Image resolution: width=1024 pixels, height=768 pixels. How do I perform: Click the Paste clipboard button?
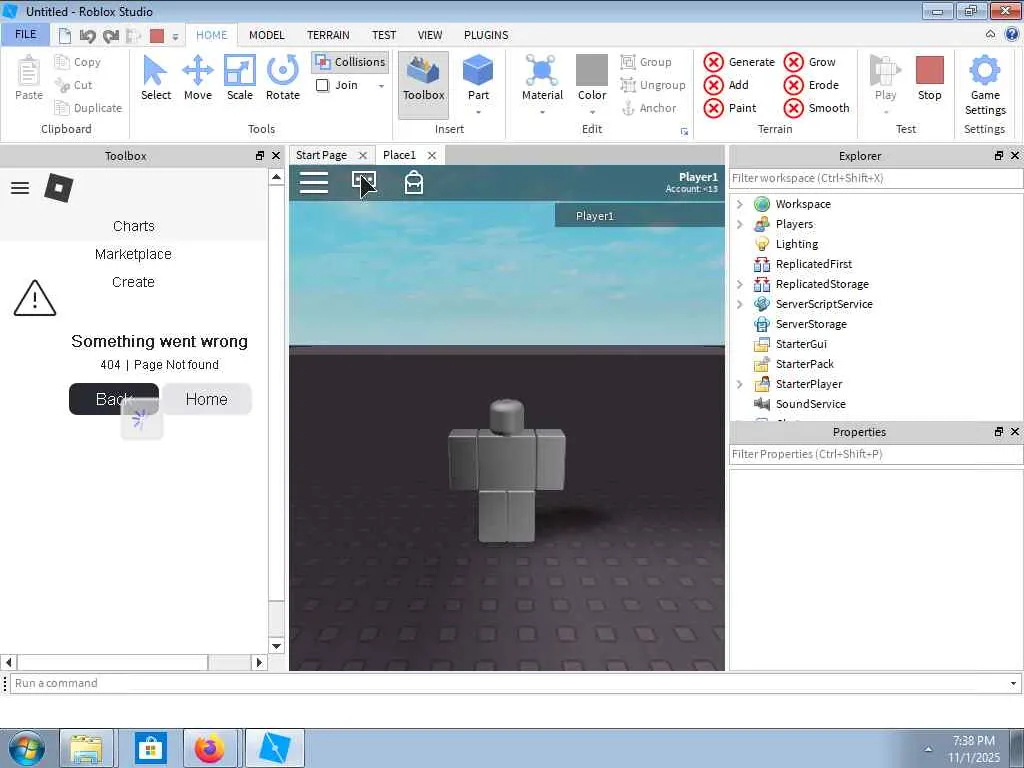(29, 78)
